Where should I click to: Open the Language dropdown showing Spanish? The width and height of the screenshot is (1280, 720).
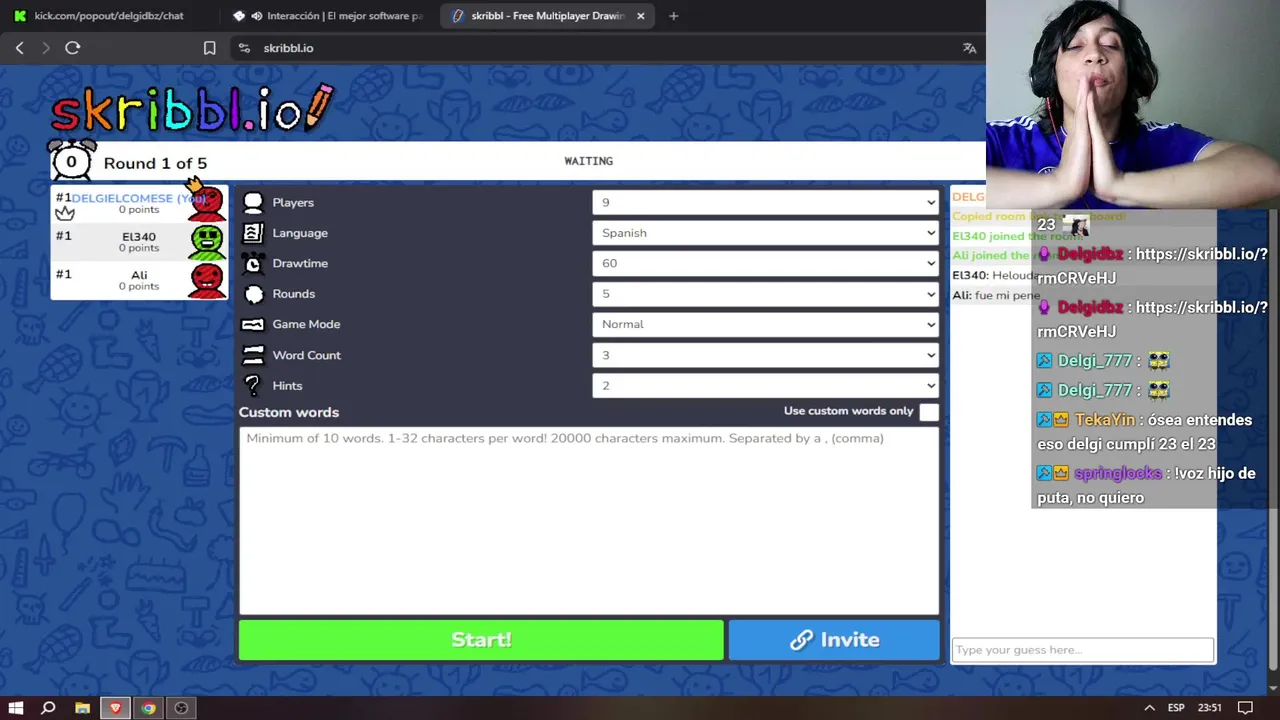coord(766,233)
